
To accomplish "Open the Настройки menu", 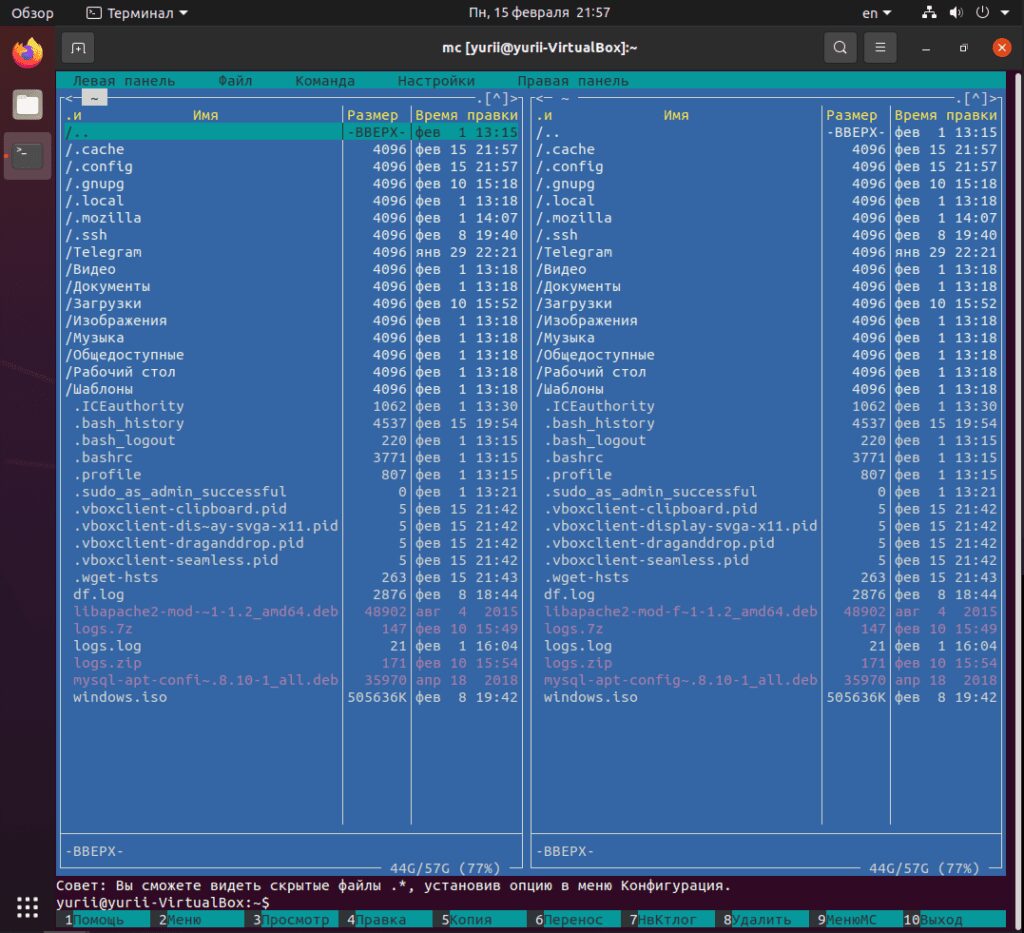I will coord(436,81).
